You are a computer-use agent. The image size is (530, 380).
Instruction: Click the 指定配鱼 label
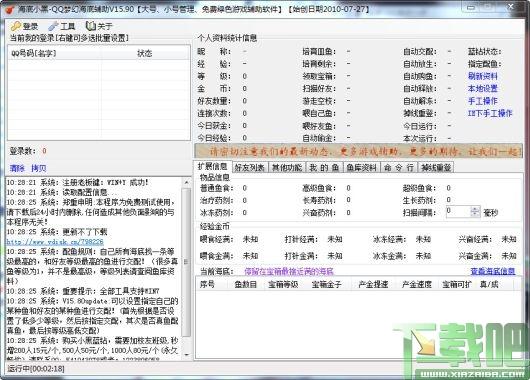click(x=484, y=64)
